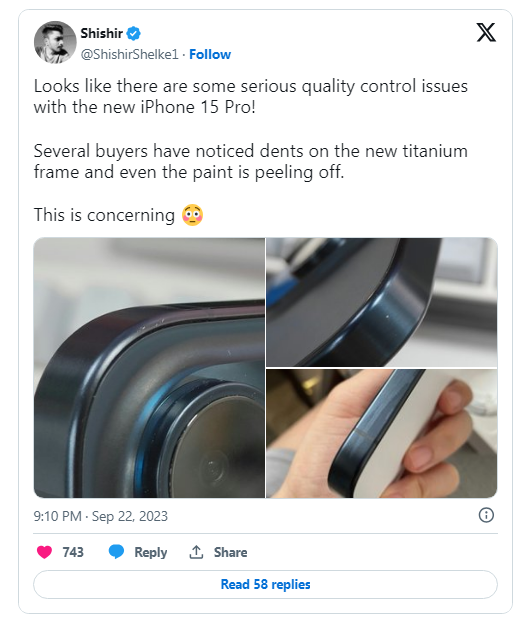Click the Read 58 replies button
The width and height of the screenshot is (529, 627).
(265, 585)
